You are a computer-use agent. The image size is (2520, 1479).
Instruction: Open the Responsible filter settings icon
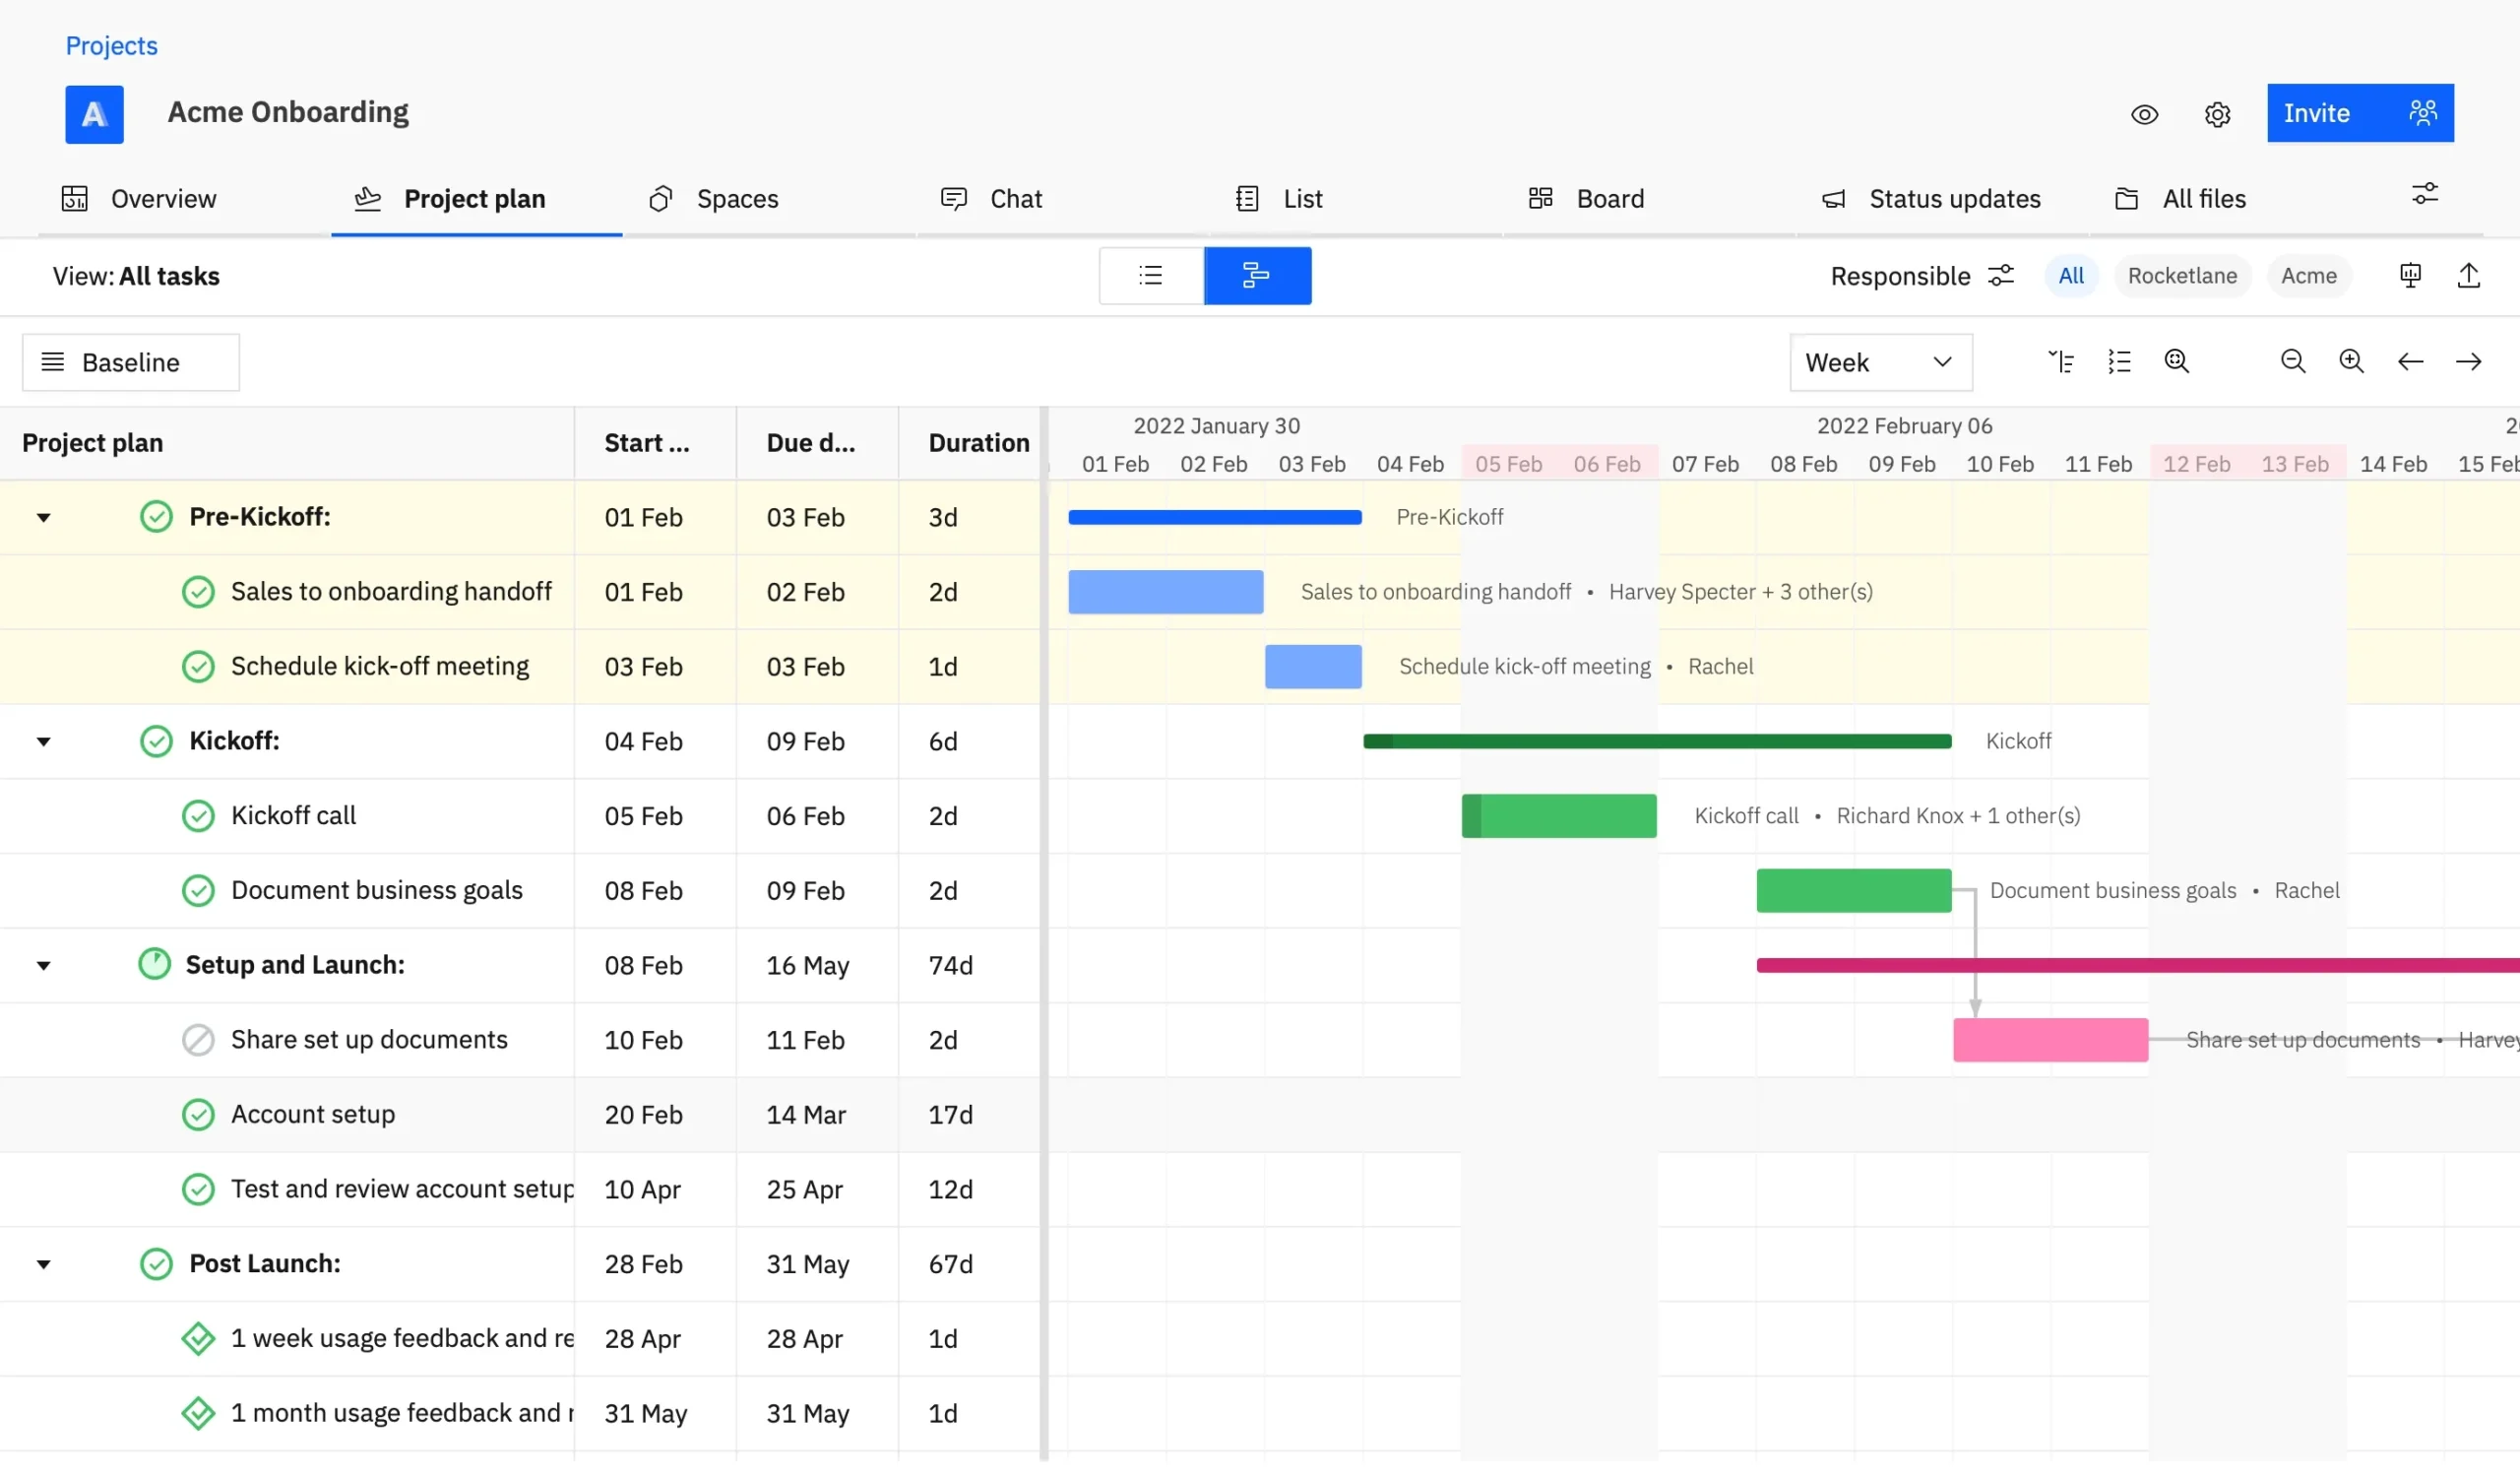(x=2001, y=275)
